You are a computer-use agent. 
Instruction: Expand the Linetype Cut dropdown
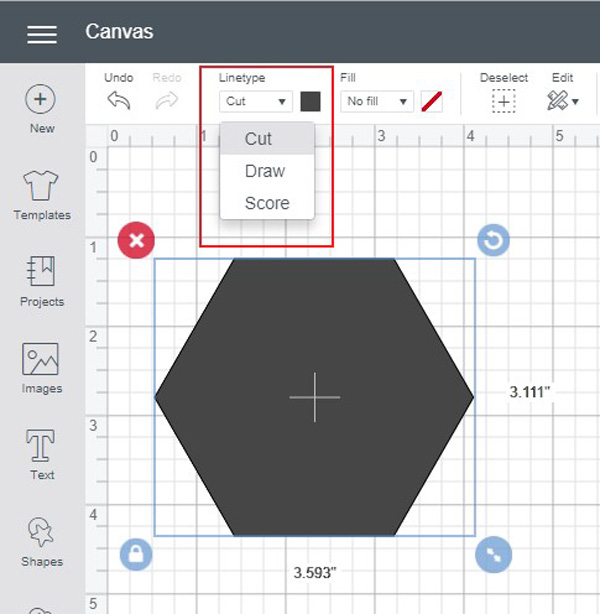coord(256,101)
